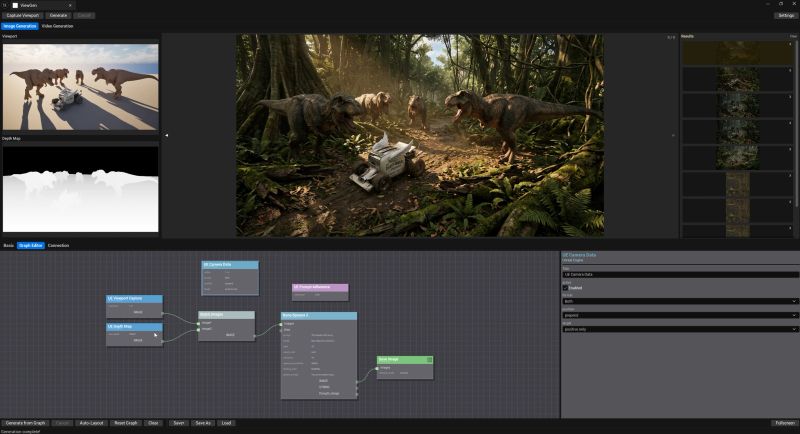The image size is (800, 434).
Task: Click the IMAGE output port of UE Viewport Capture
Action: tap(163, 313)
